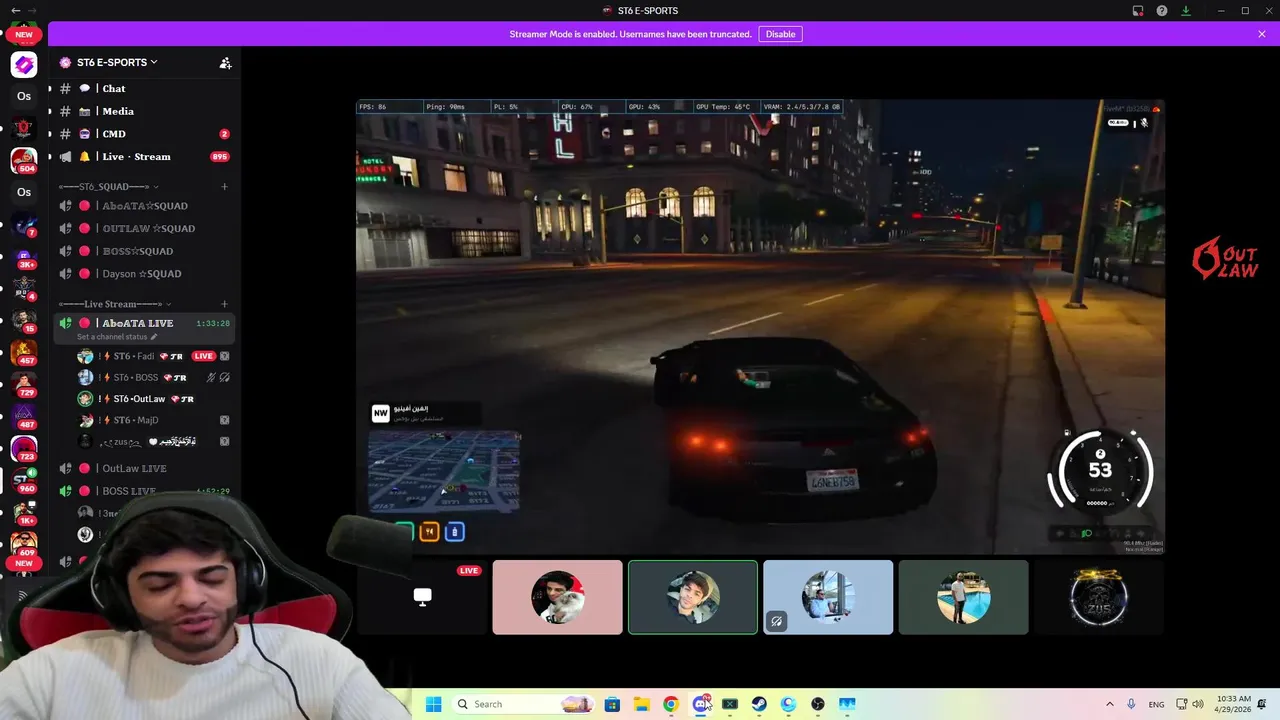
Task: Select user ST6 • MajD in voice list
Action: (155, 420)
